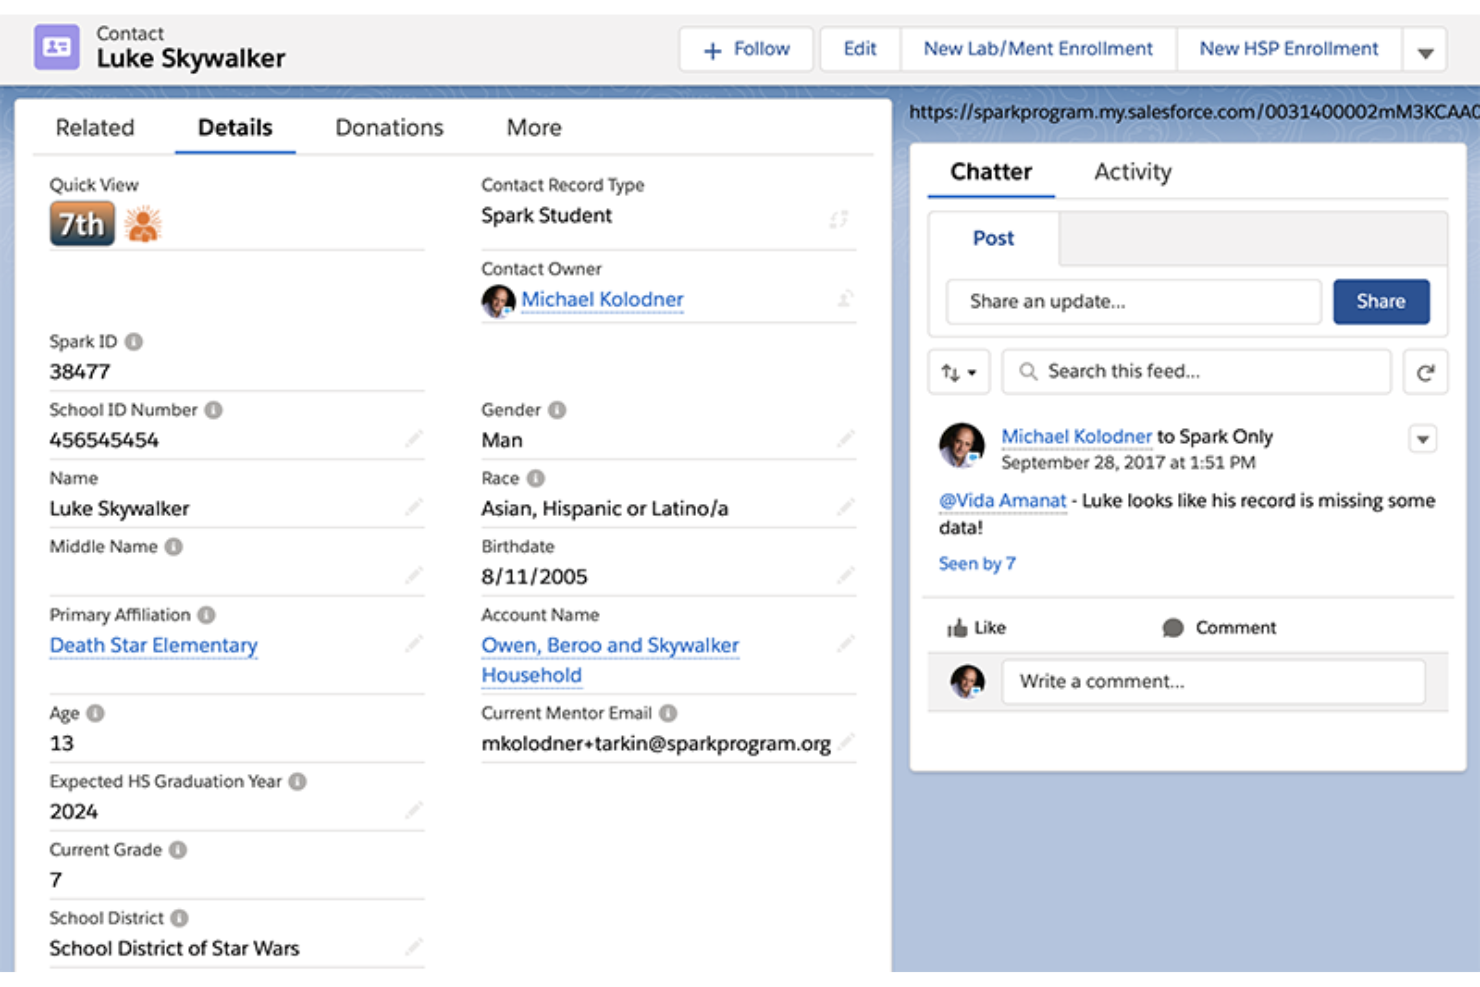This screenshot has height=987, width=1480.
Task: Like Michael Kolodner's Chatter post
Action: pyautogui.click(x=976, y=627)
